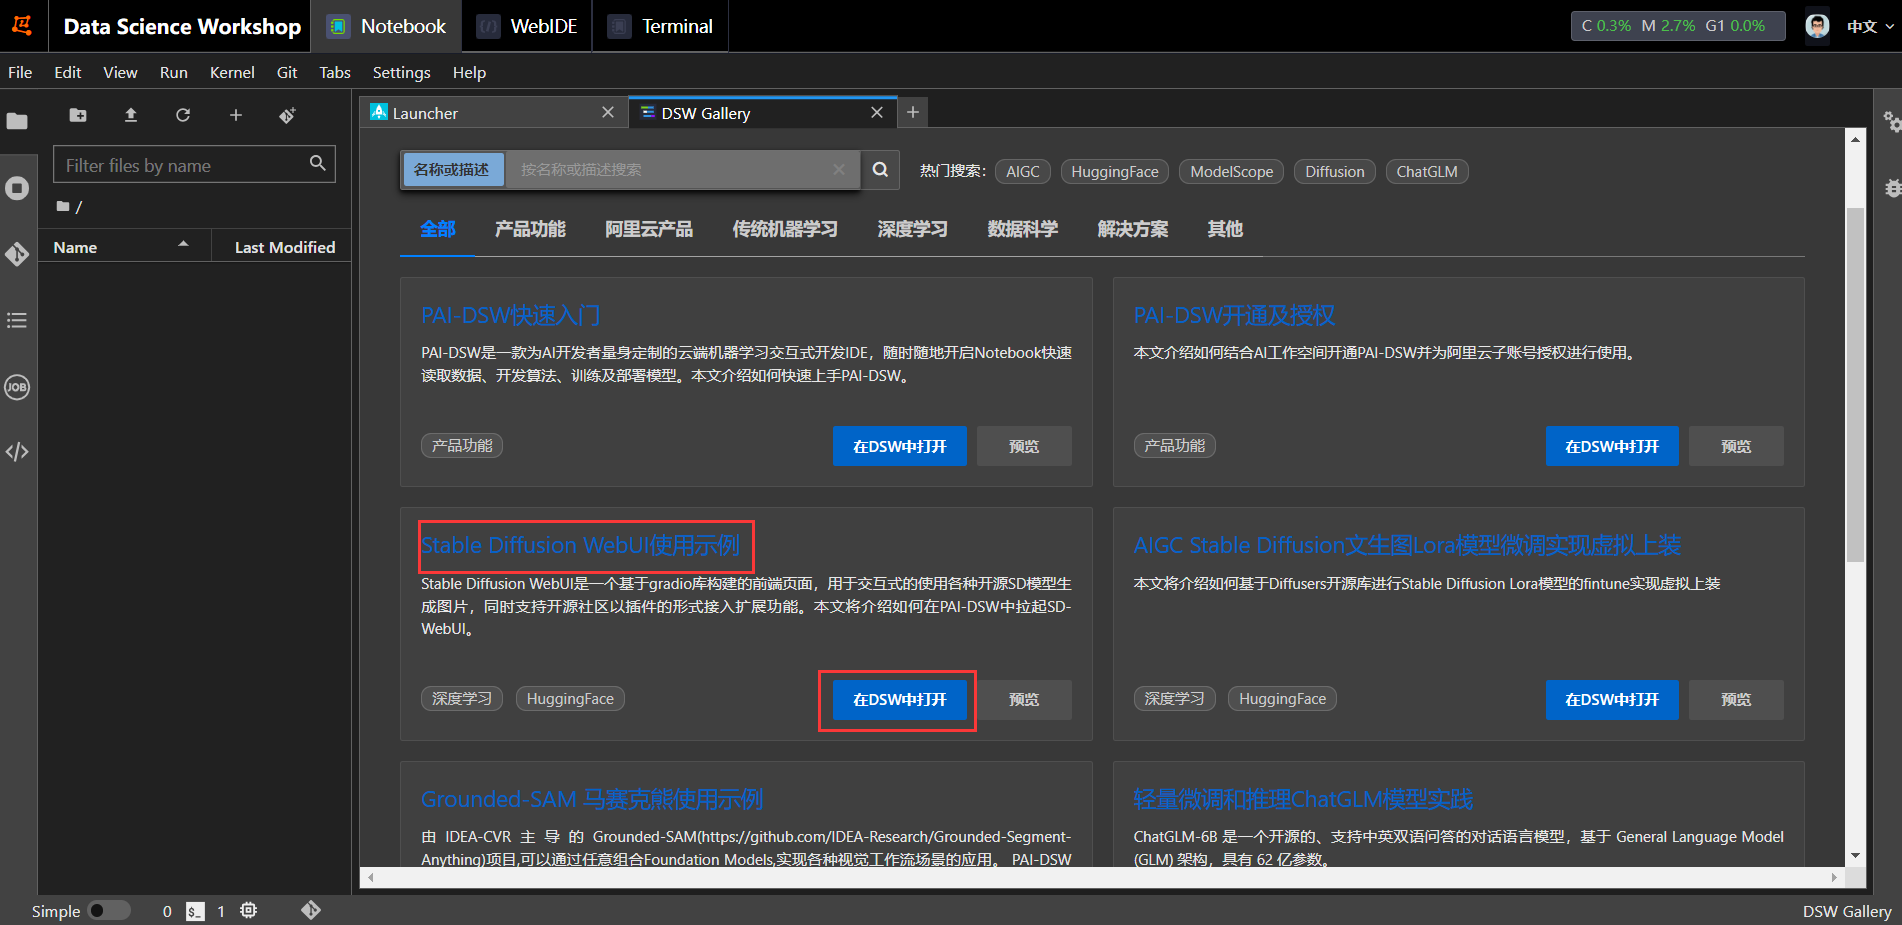Close the DSW Gallery tab
This screenshot has height=925, width=1902.
tap(877, 113)
